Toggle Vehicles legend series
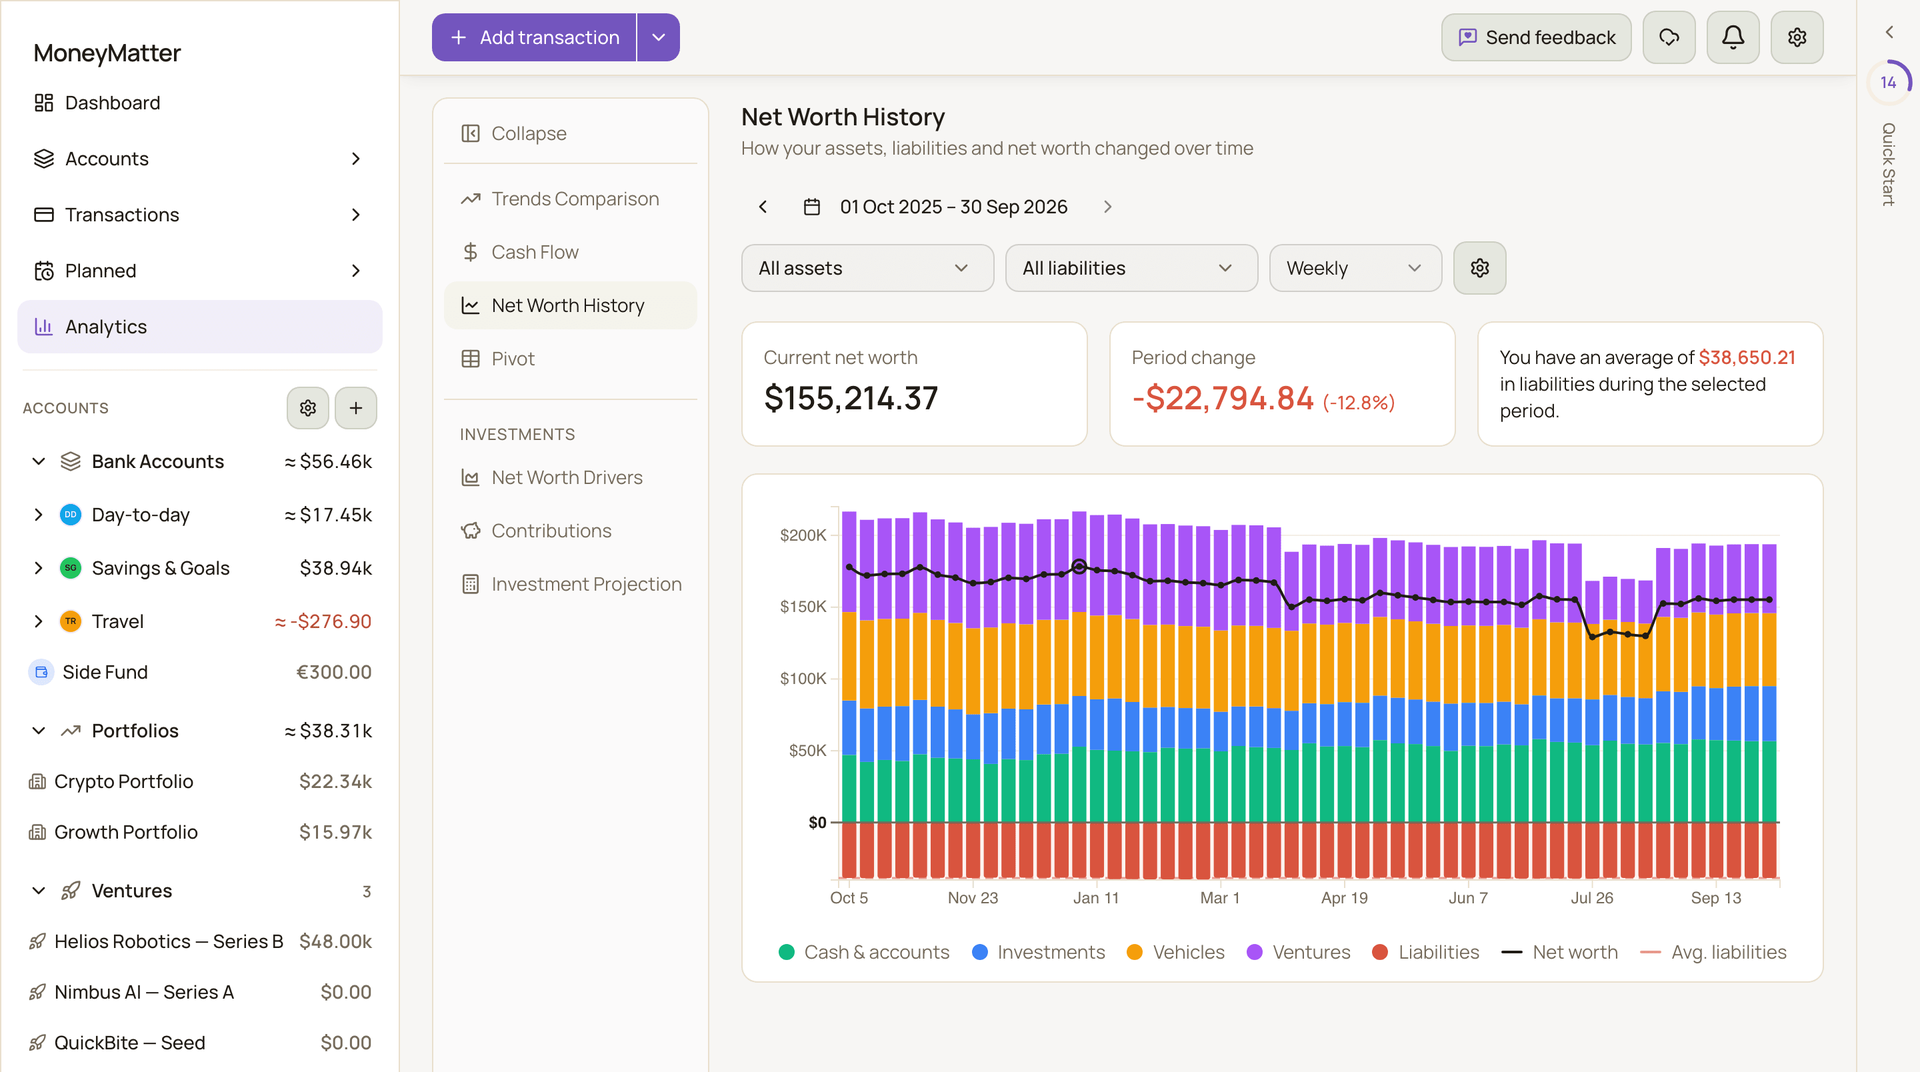This screenshot has width=1920, height=1072. point(1175,952)
